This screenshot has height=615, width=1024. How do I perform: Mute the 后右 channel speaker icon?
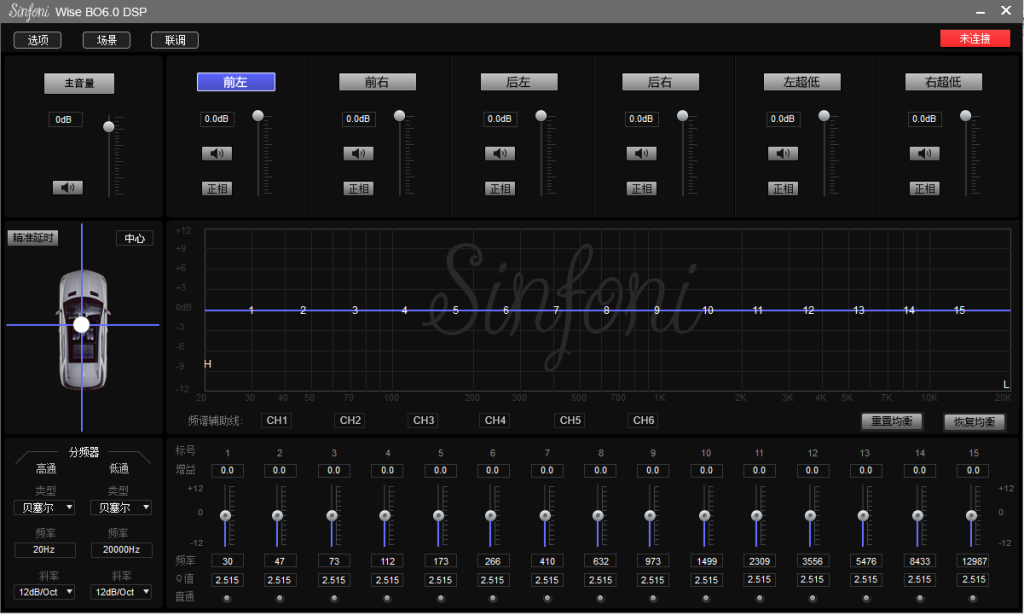pos(641,153)
